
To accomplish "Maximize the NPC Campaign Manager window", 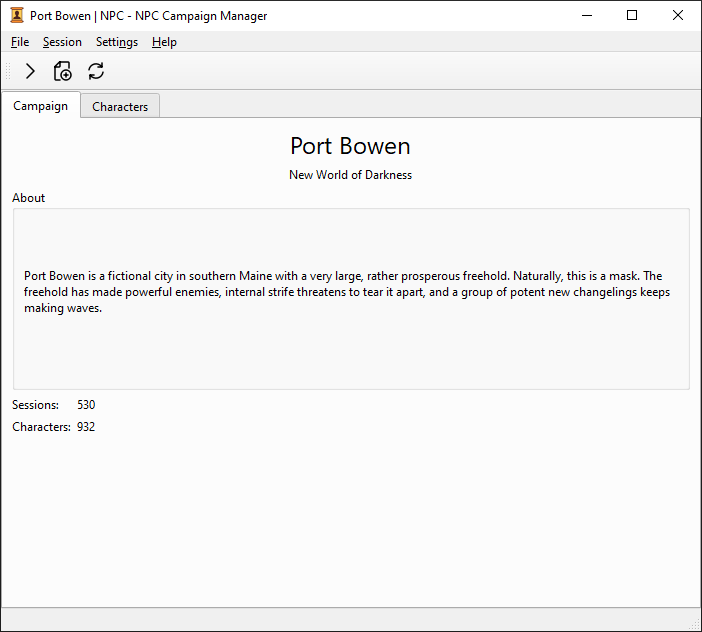I will [632, 16].
